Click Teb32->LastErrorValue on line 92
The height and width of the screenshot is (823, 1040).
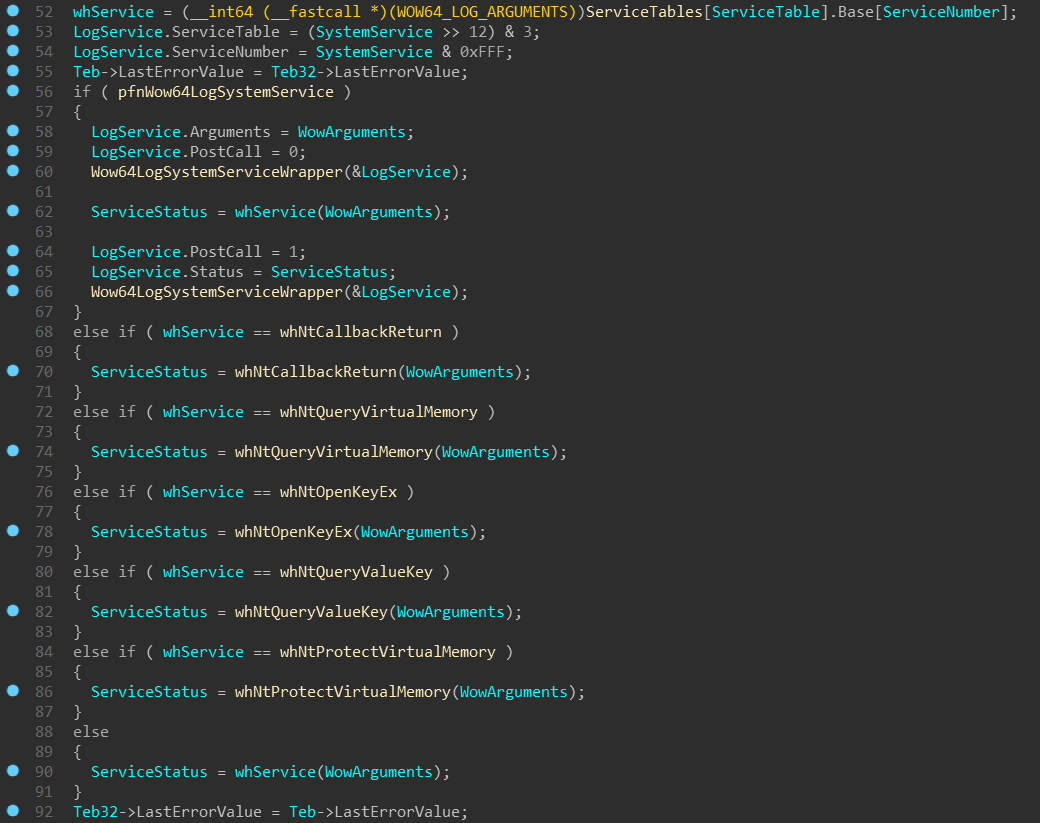click(x=167, y=812)
